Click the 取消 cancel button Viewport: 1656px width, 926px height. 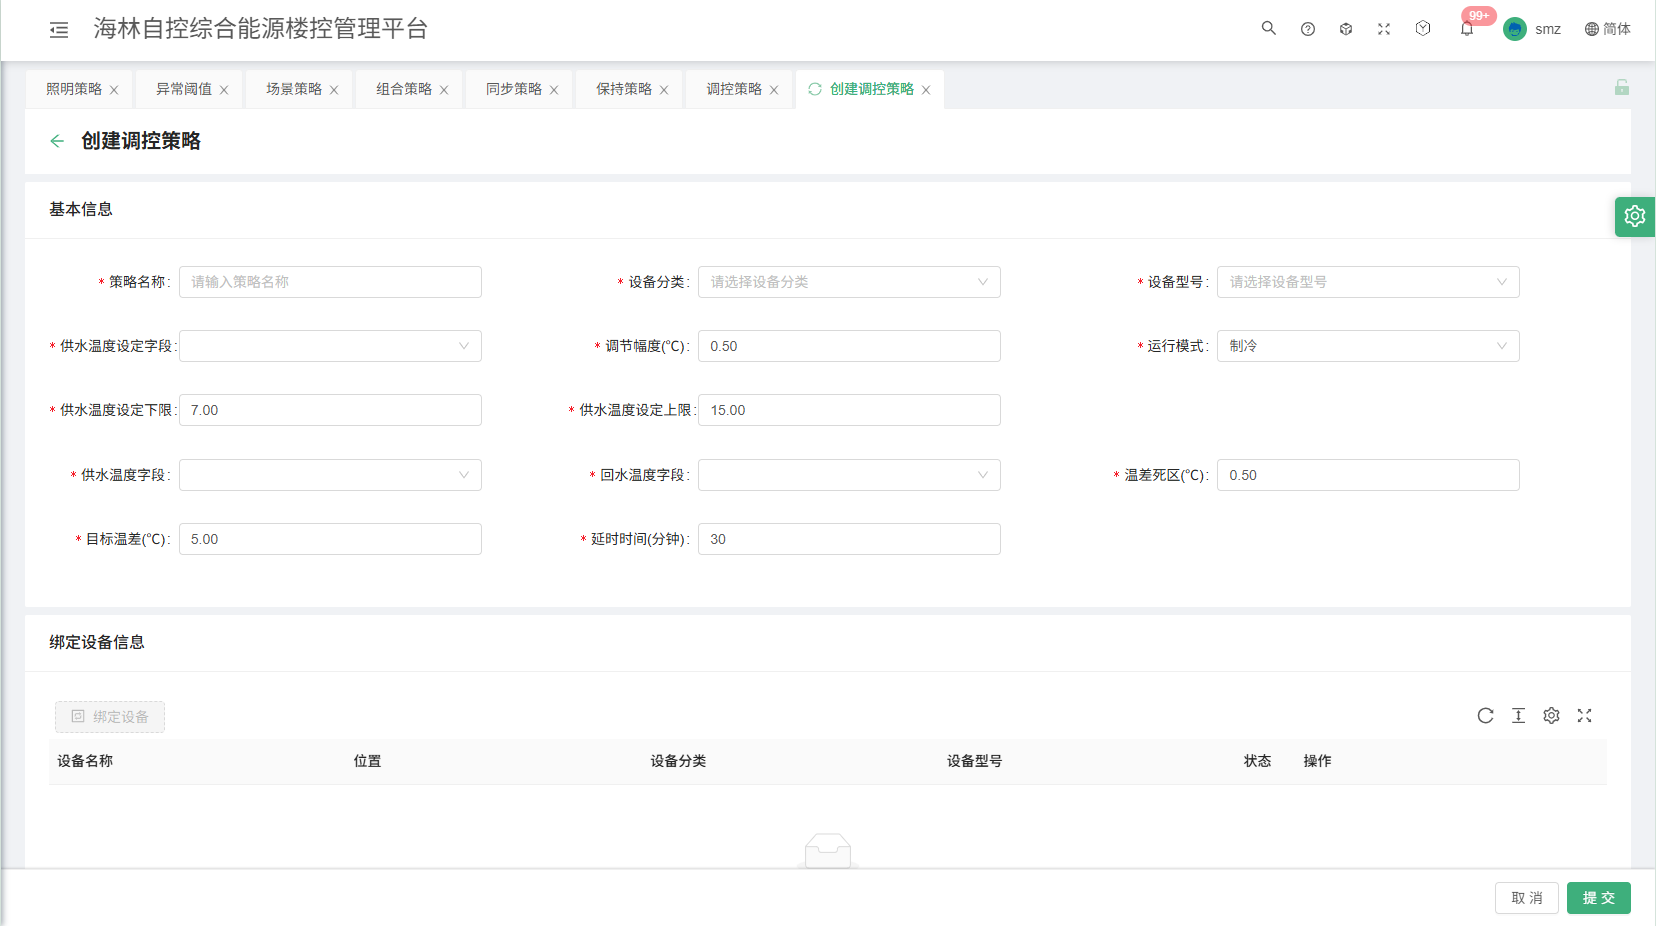1527,898
